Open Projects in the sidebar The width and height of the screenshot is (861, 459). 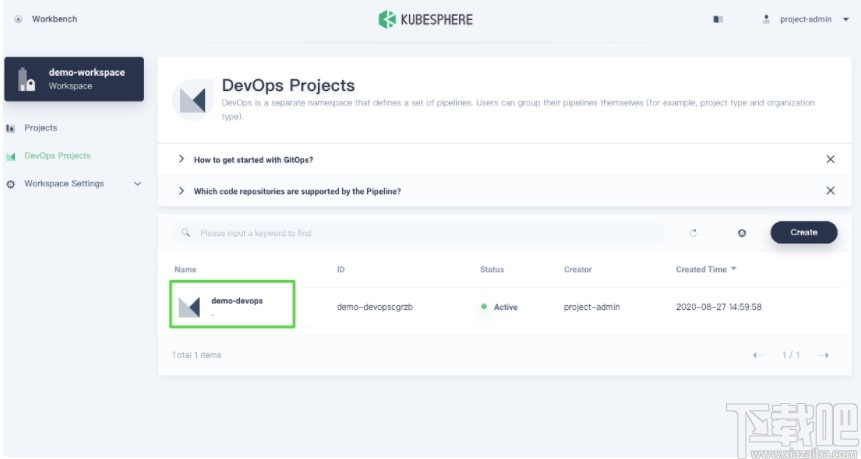pos(41,128)
